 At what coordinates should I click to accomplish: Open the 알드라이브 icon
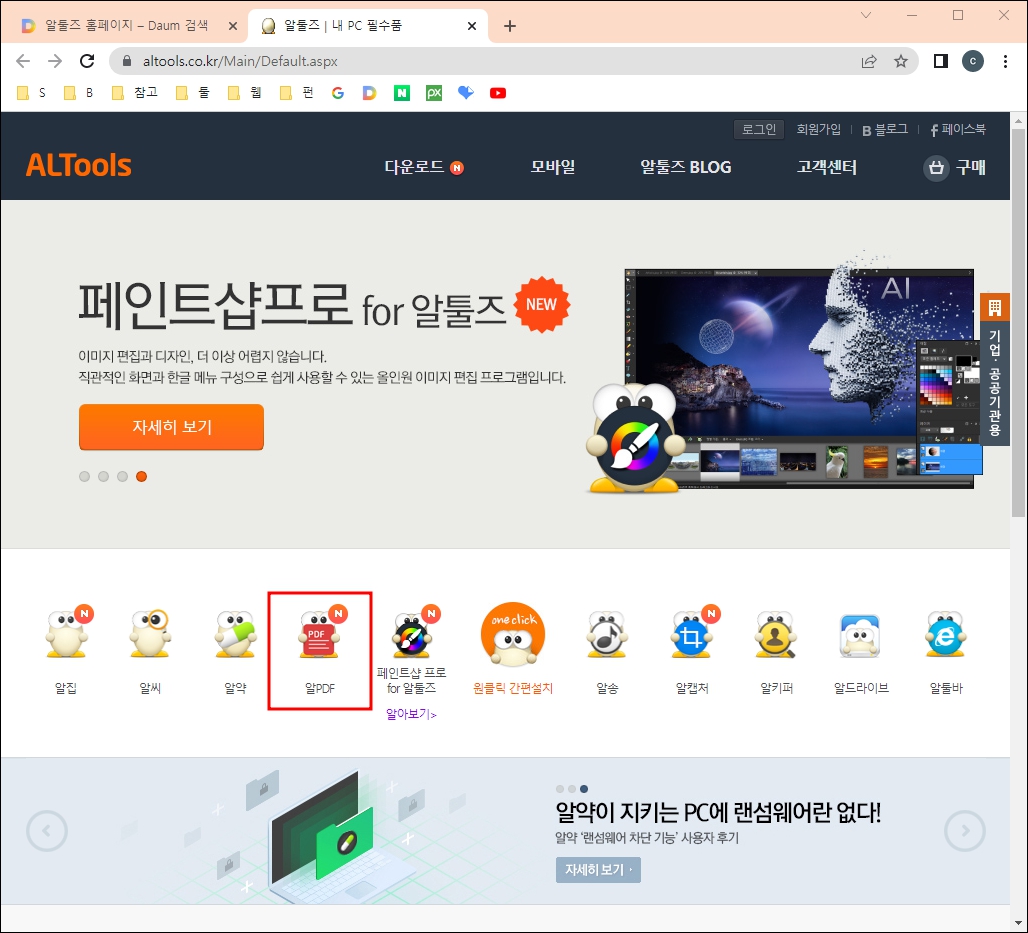pyautogui.click(x=859, y=635)
